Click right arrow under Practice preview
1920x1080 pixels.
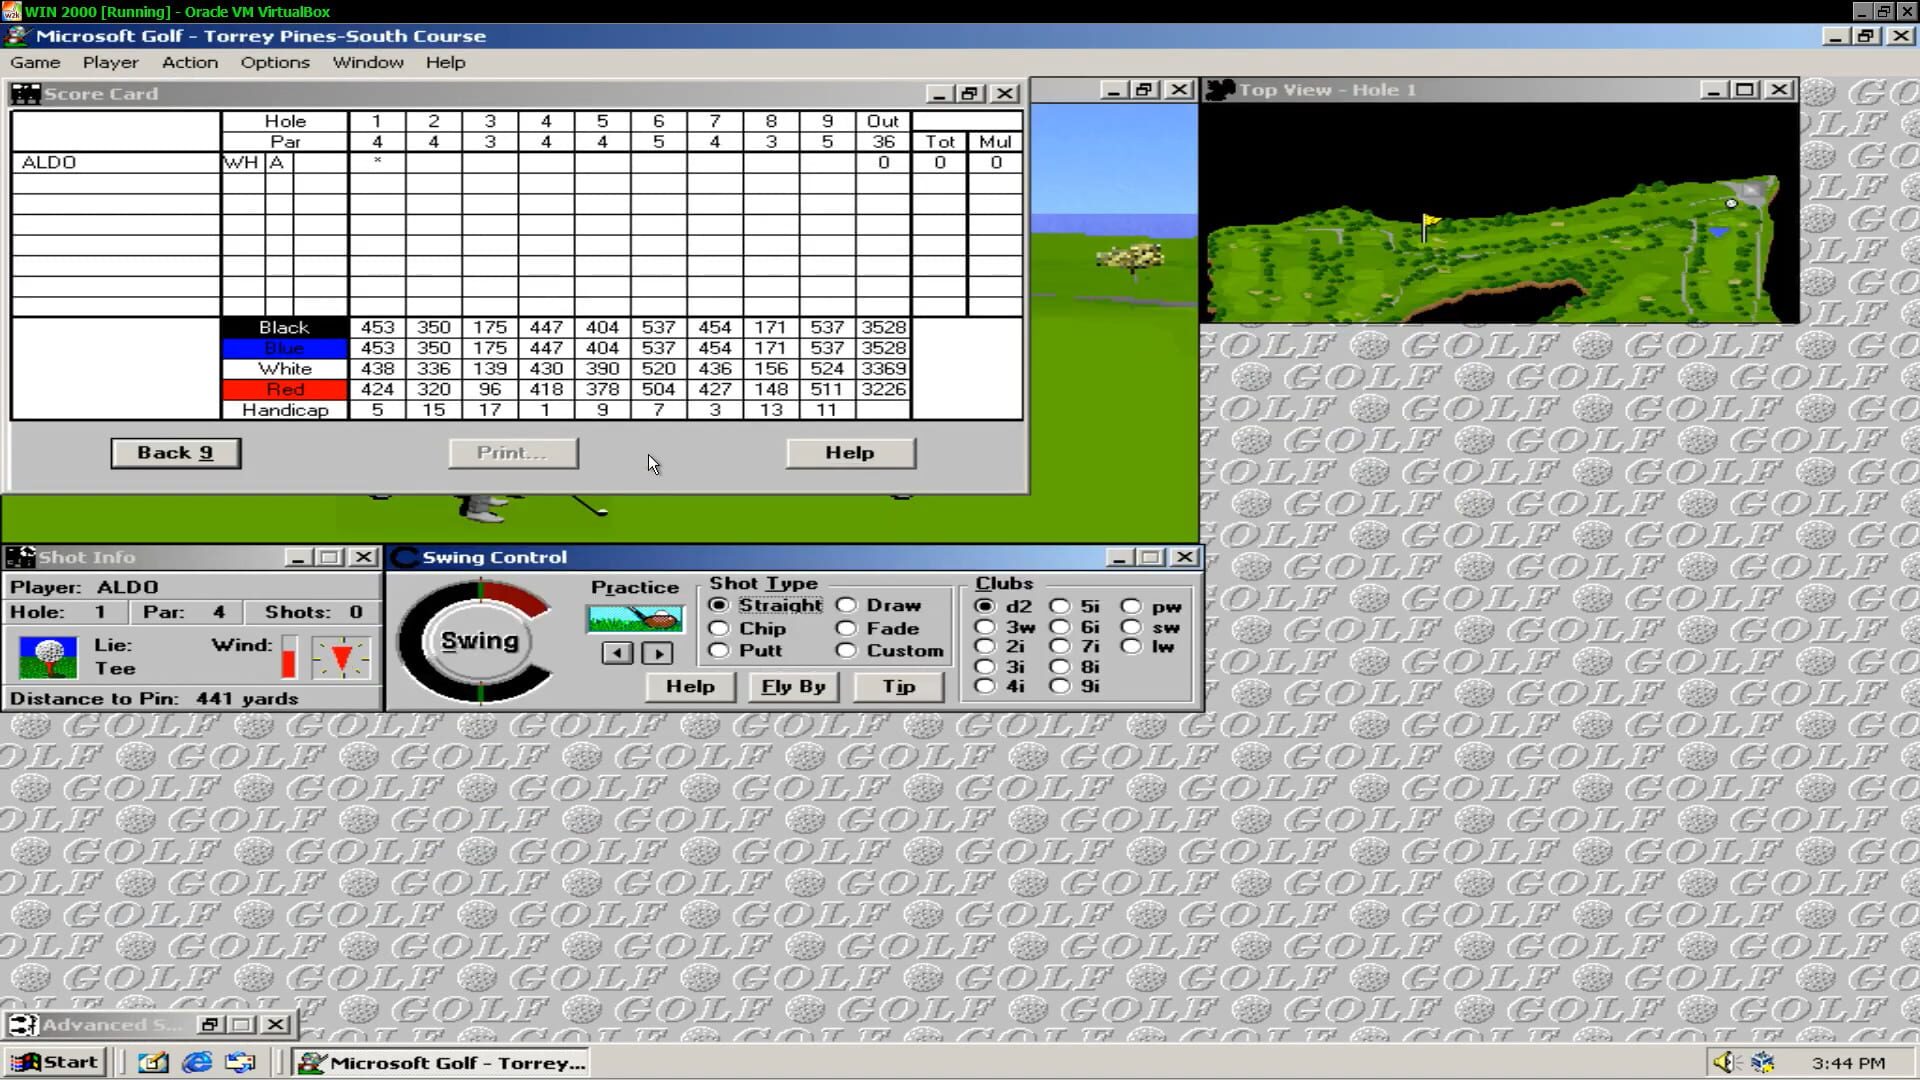click(658, 653)
